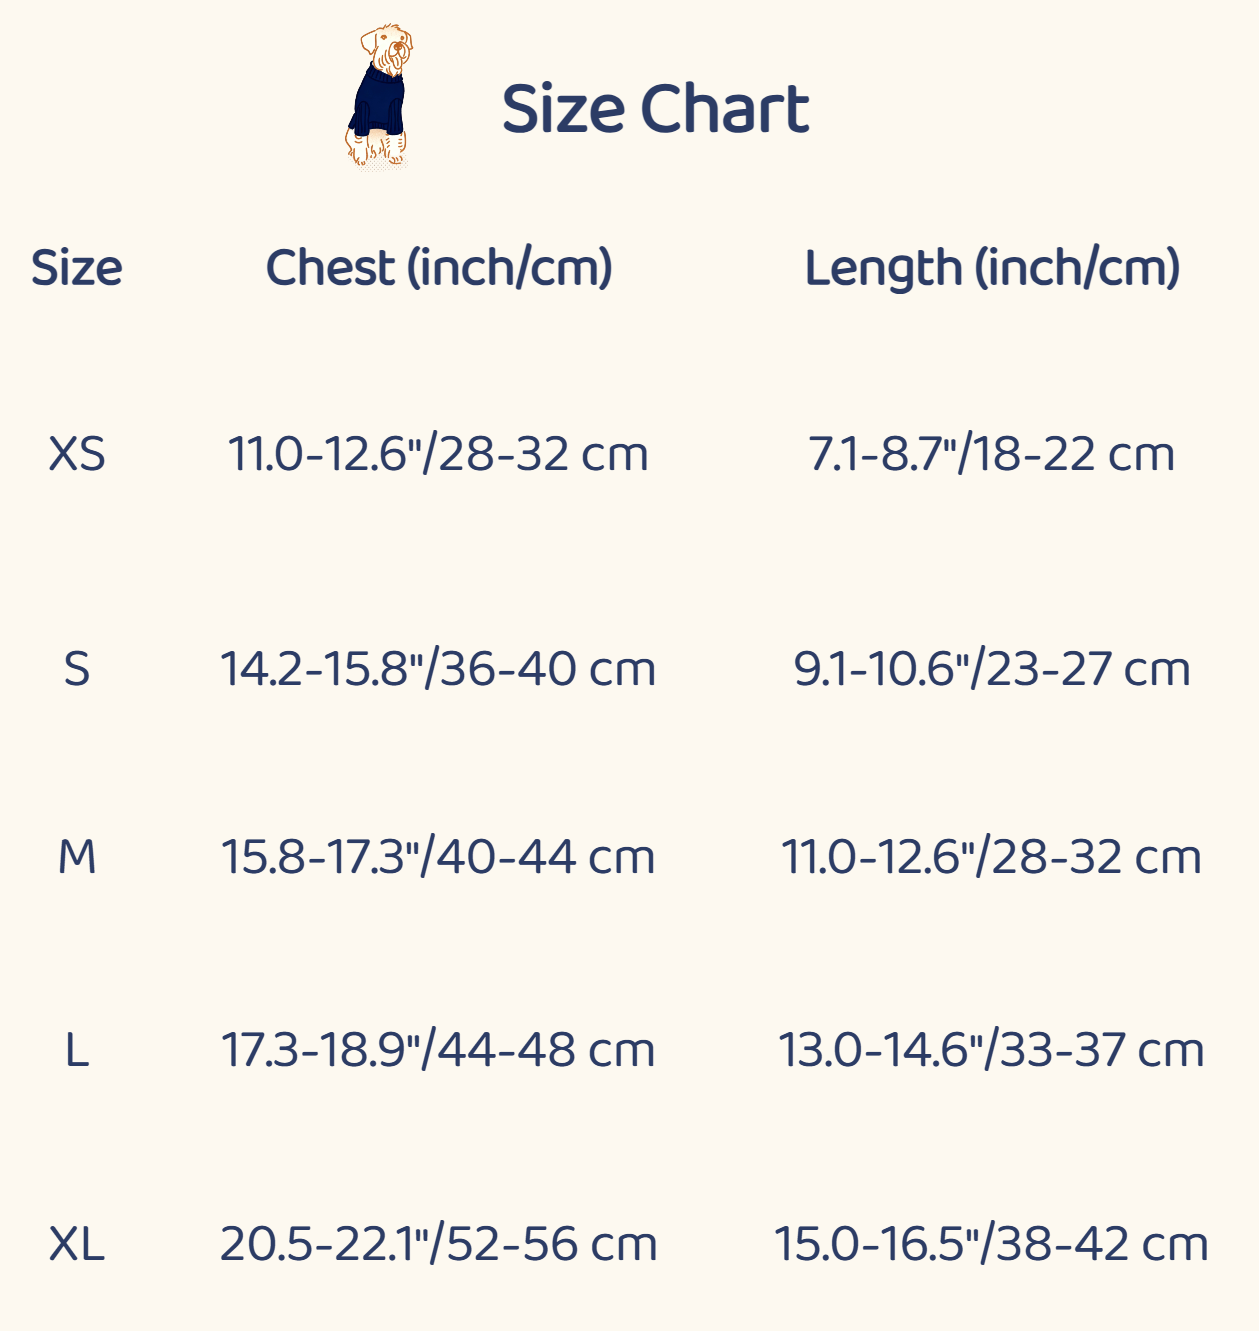Click M length measurement 28-32 cm
The image size is (1259, 1331).
[992, 857]
